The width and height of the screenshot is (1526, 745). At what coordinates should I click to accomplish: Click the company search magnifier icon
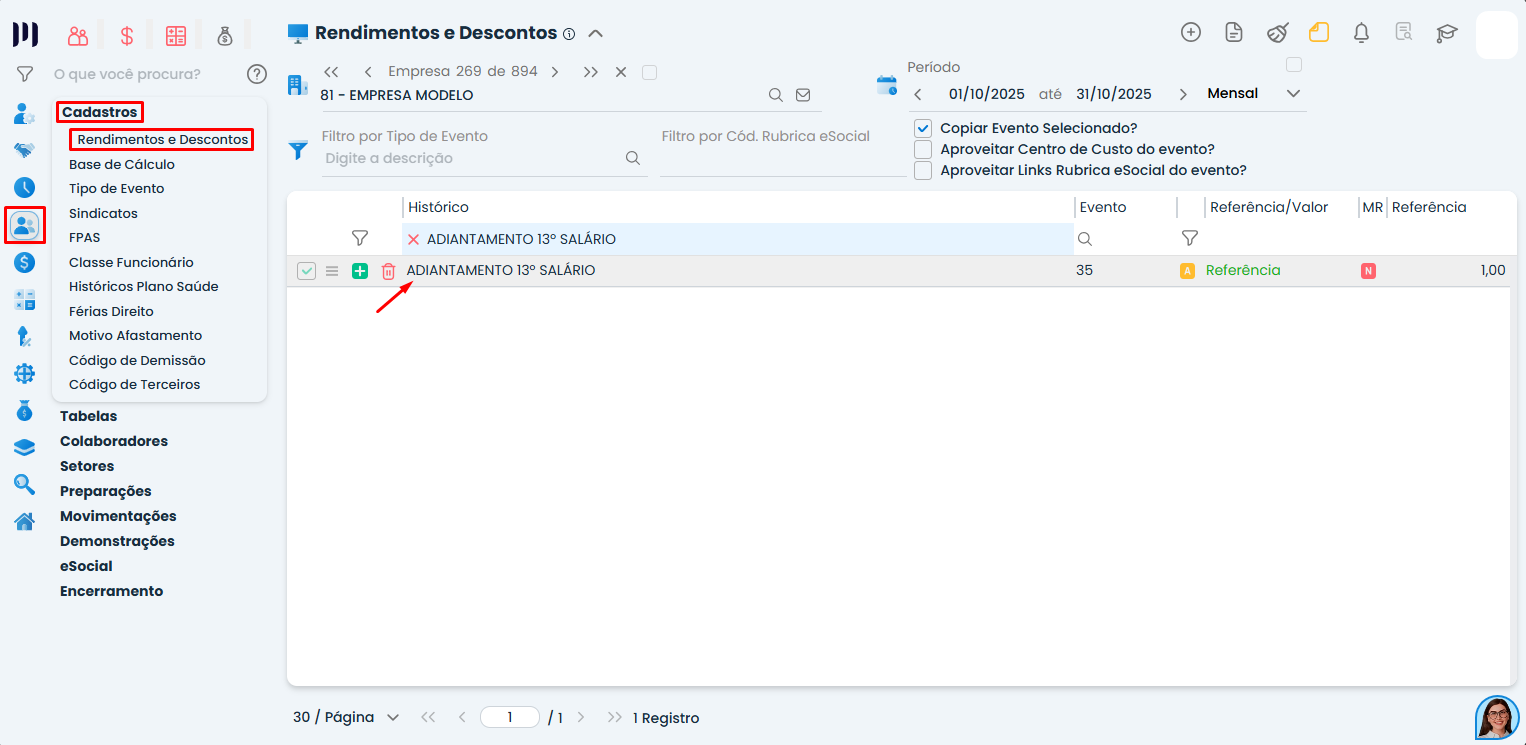775,95
